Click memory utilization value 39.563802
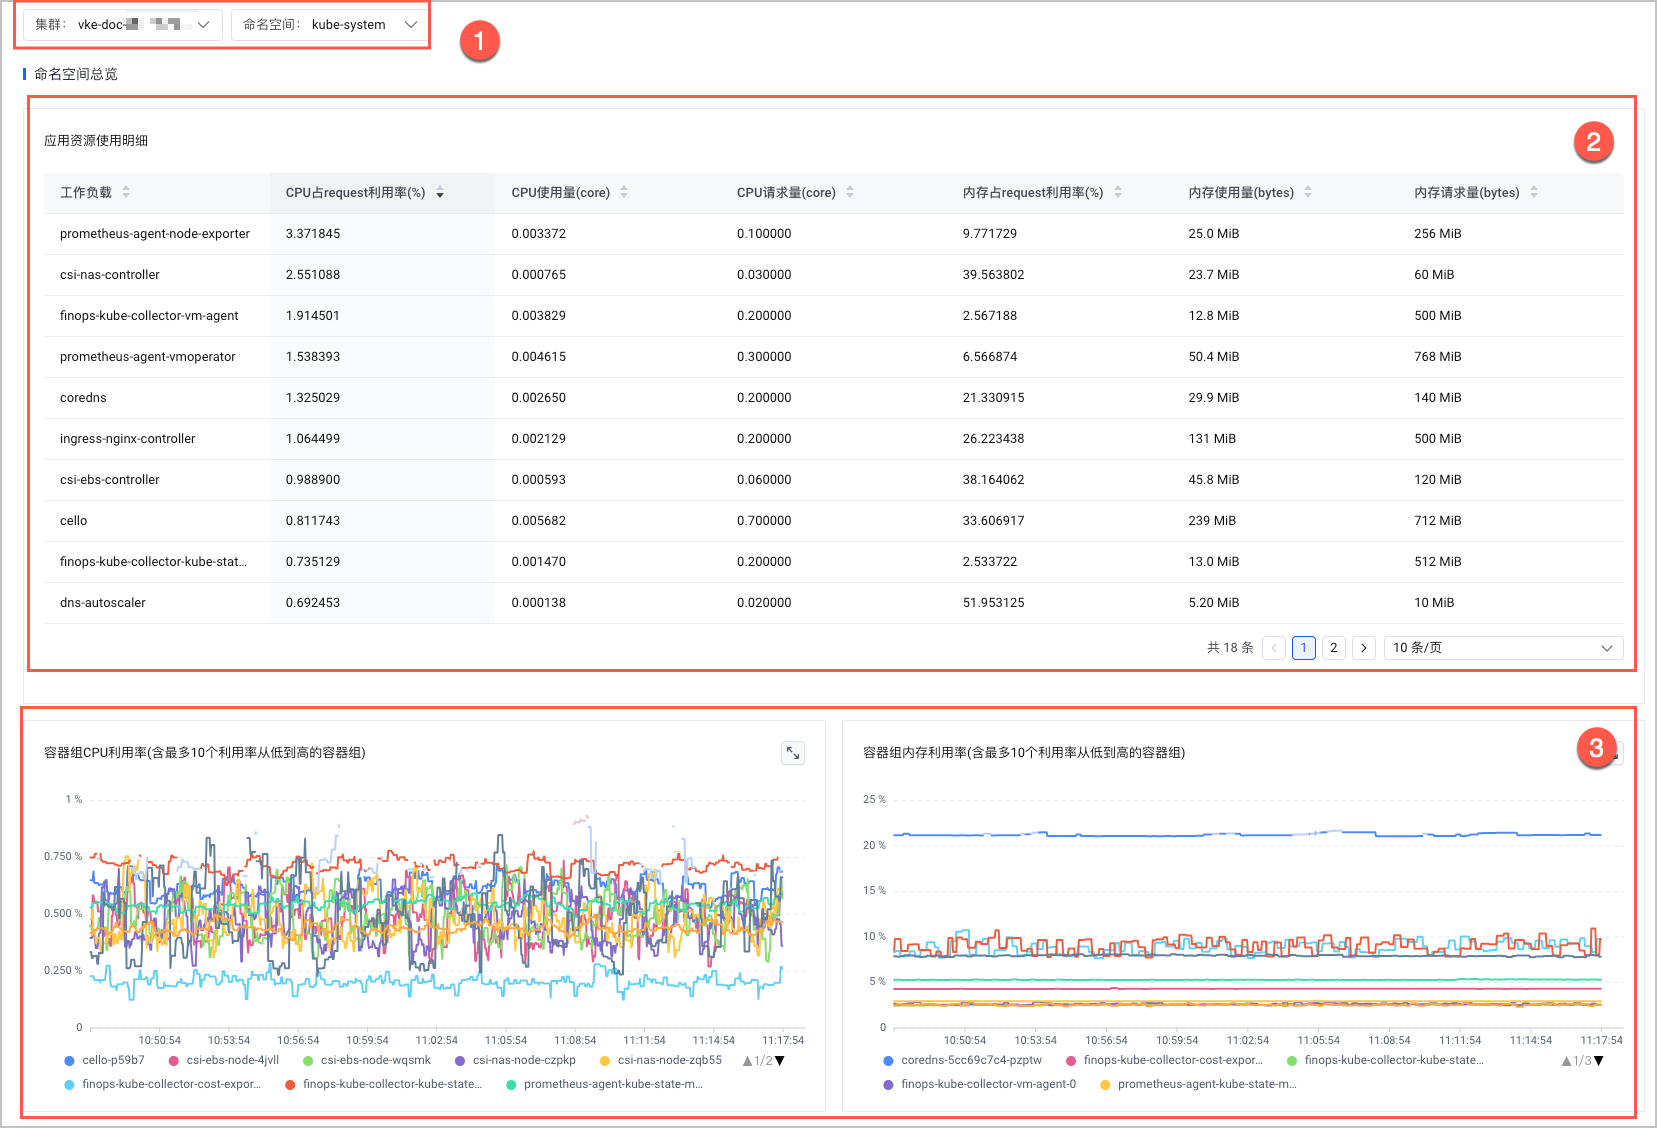The height and width of the screenshot is (1128, 1657). point(994,275)
